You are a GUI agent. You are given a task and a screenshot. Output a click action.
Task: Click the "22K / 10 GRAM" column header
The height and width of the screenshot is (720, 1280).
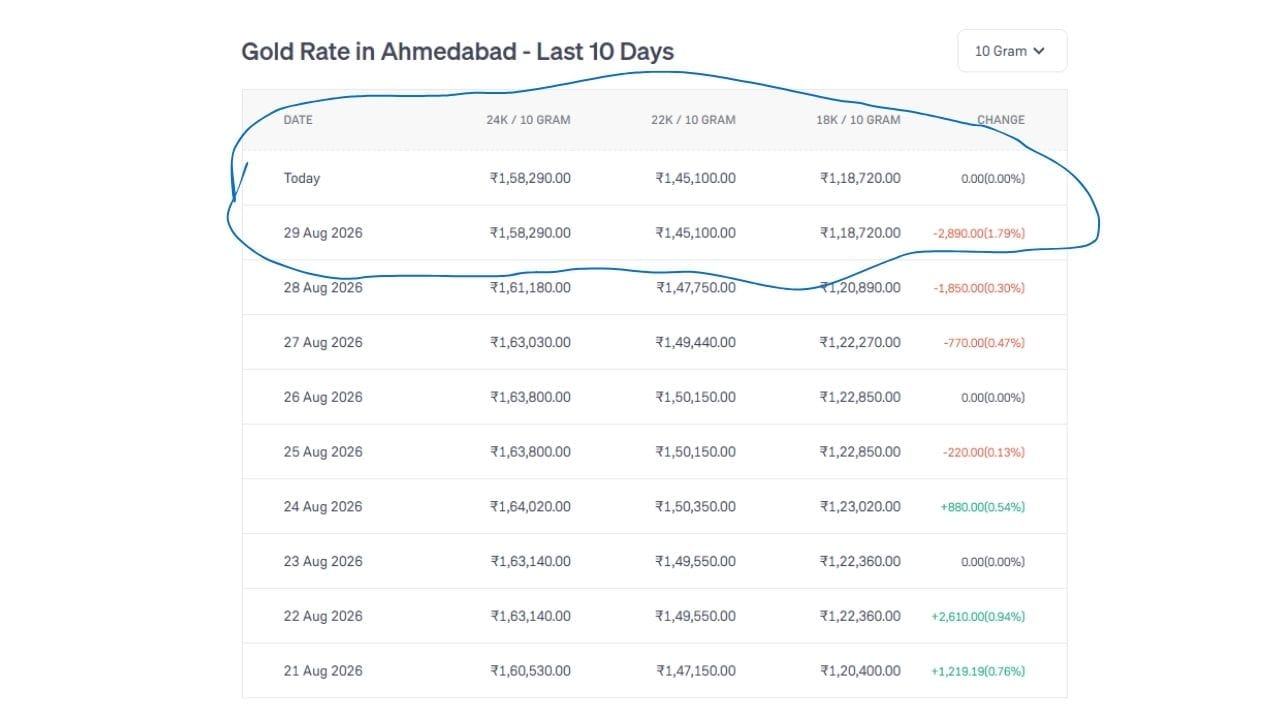click(693, 120)
